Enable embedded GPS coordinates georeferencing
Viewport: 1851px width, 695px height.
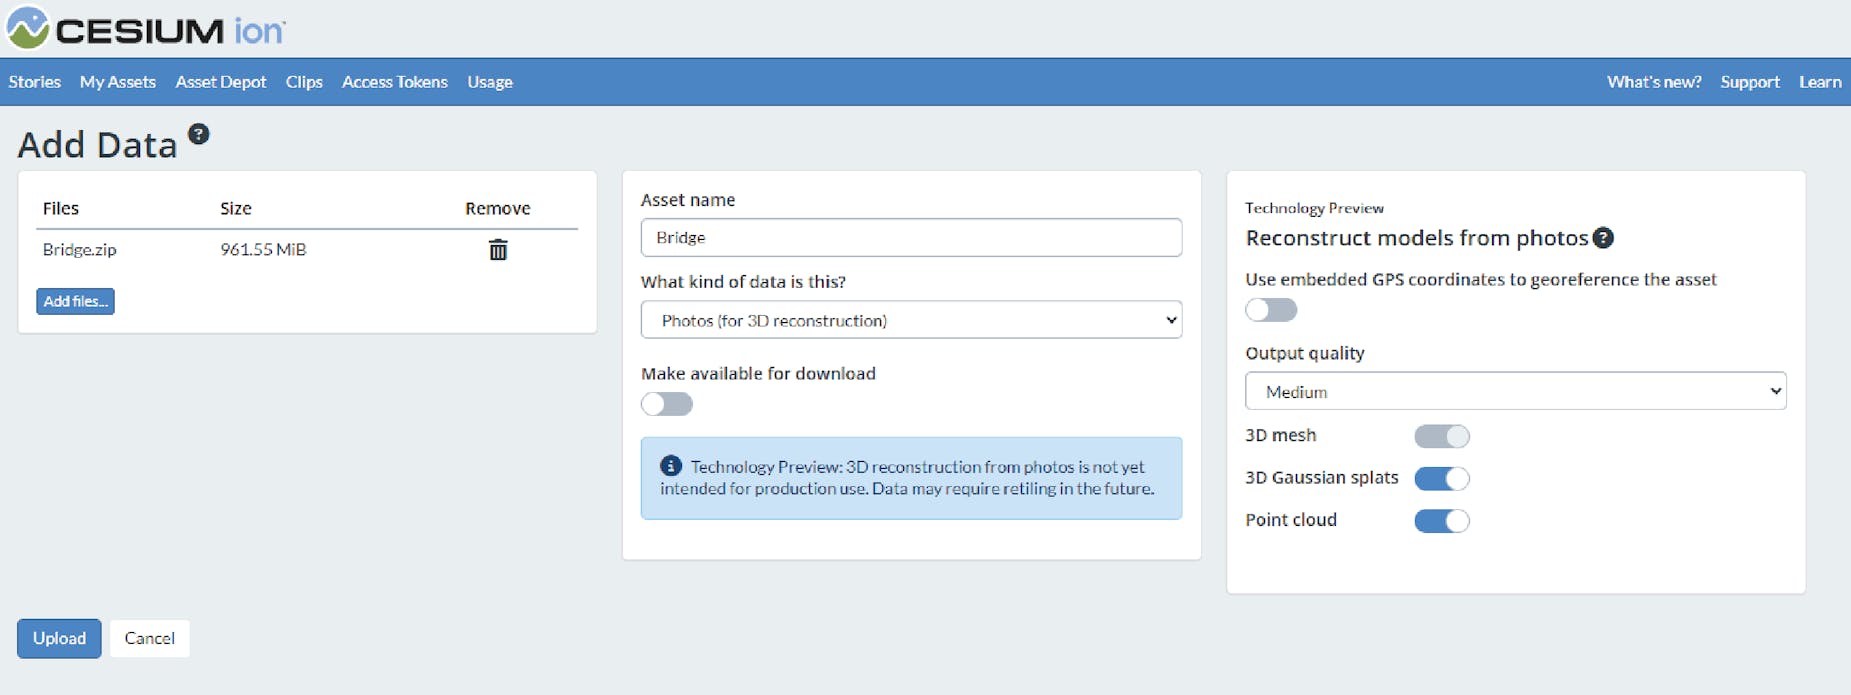[1271, 310]
